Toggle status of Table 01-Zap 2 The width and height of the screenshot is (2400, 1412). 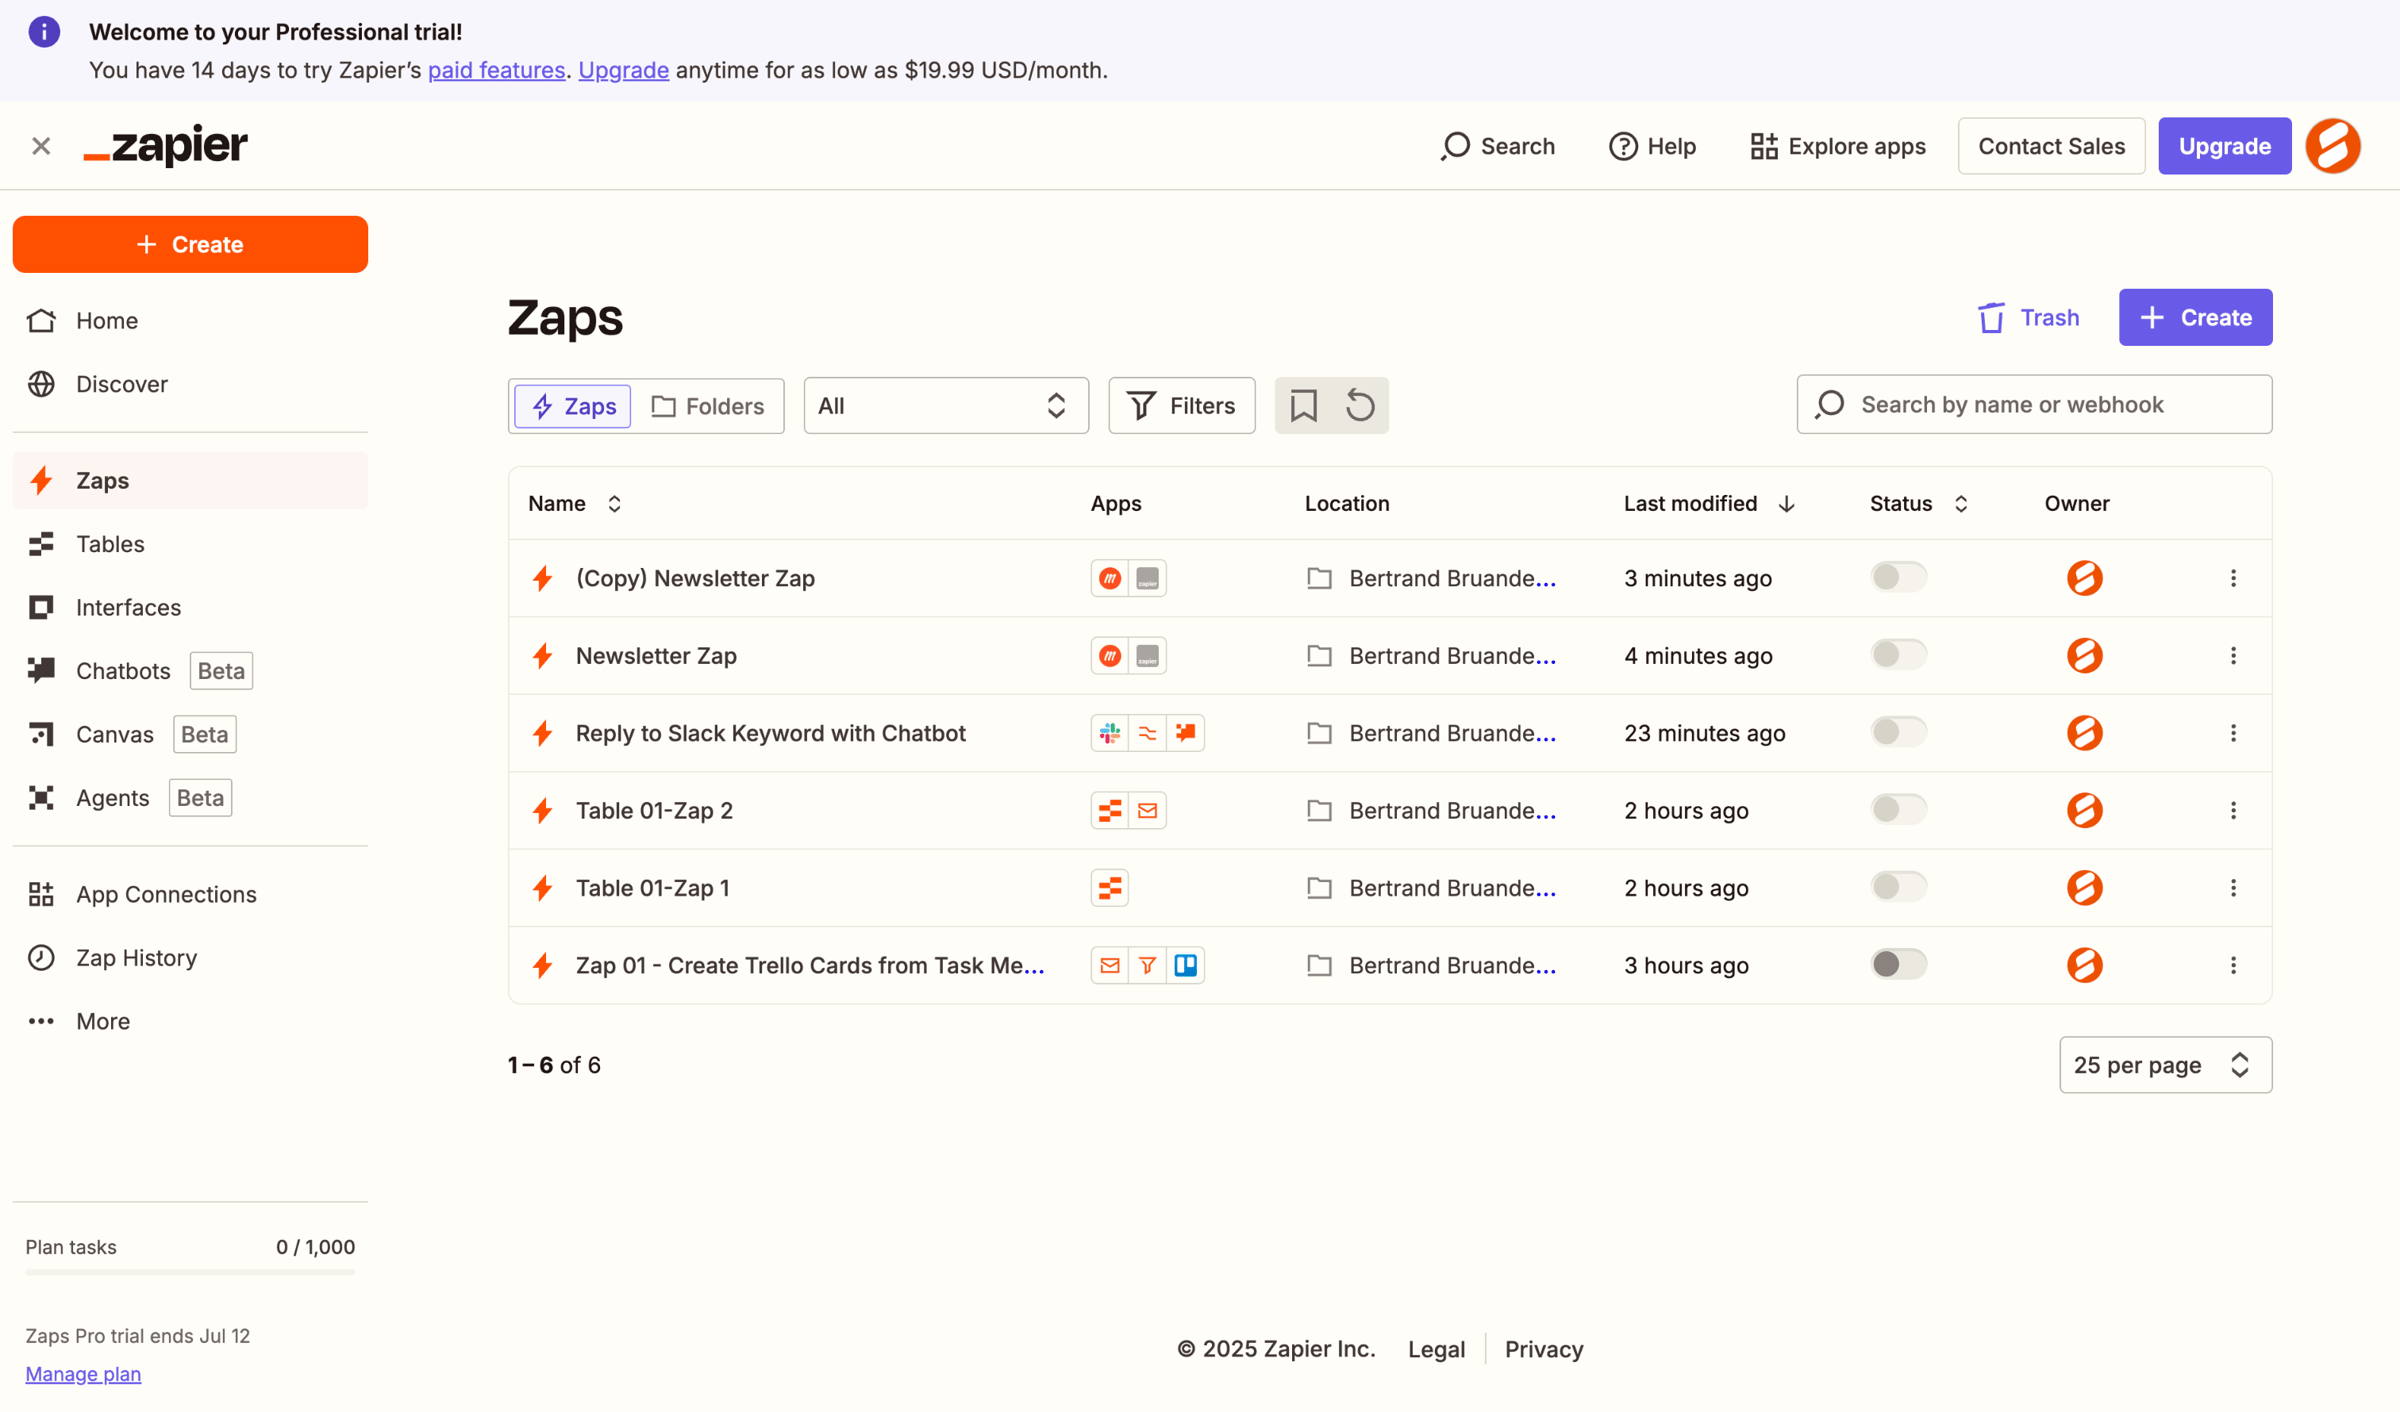pos(1897,809)
